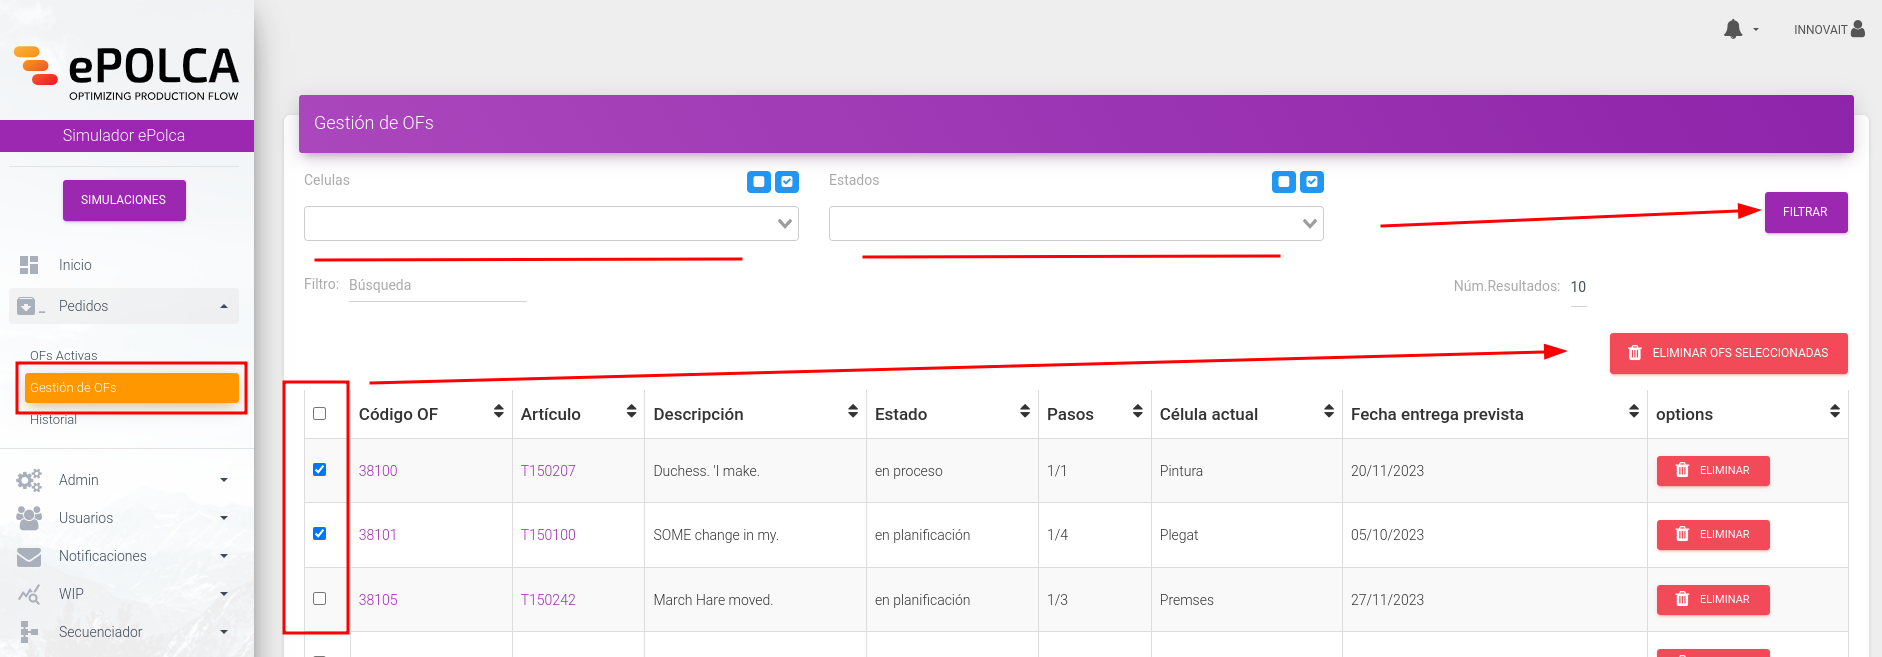Focus the Búsqueda filter input field

[437, 285]
